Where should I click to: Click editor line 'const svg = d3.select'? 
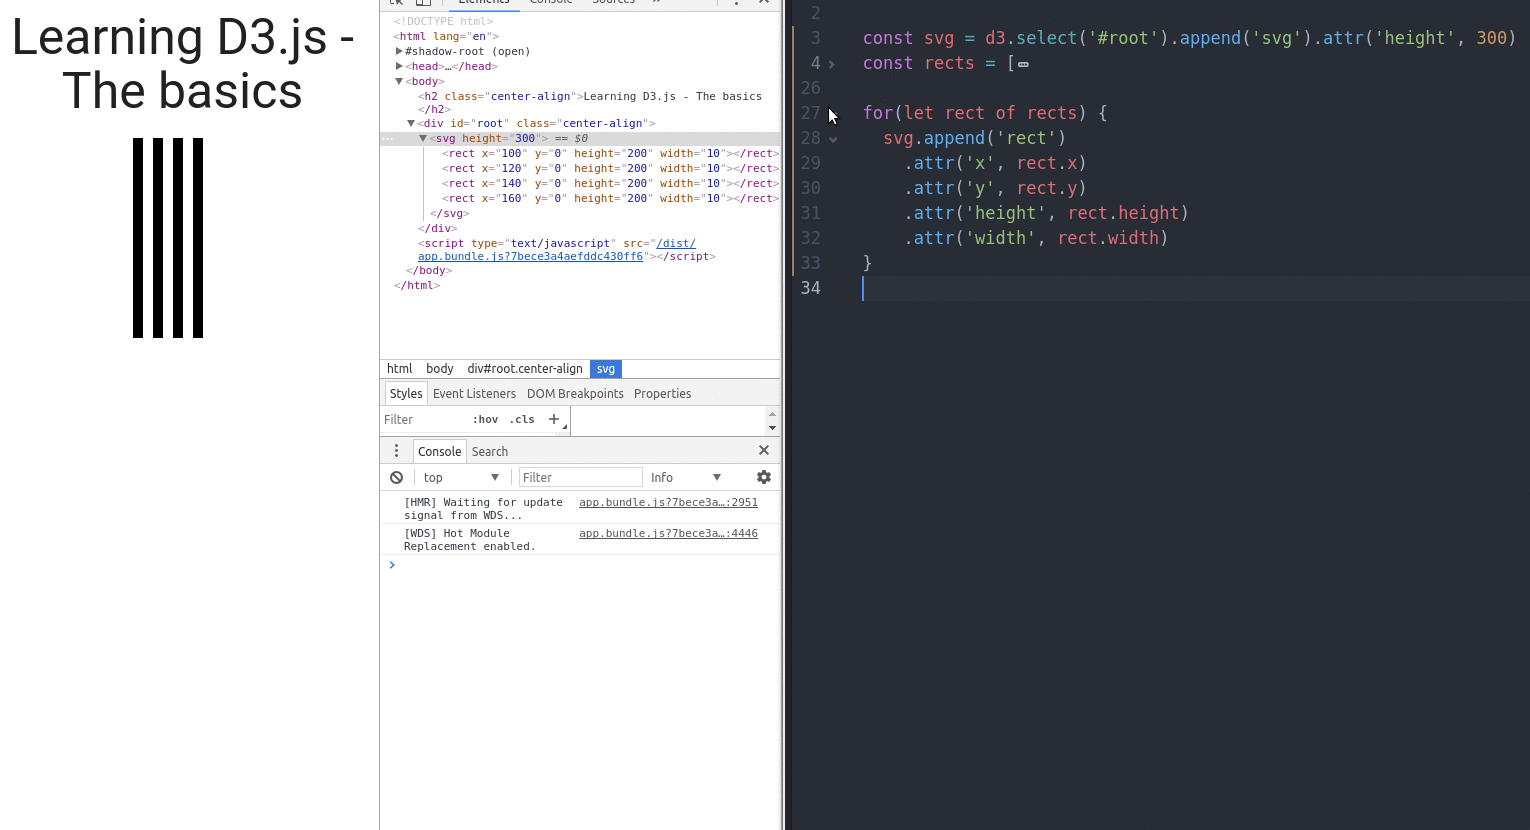click(x=1189, y=38)
